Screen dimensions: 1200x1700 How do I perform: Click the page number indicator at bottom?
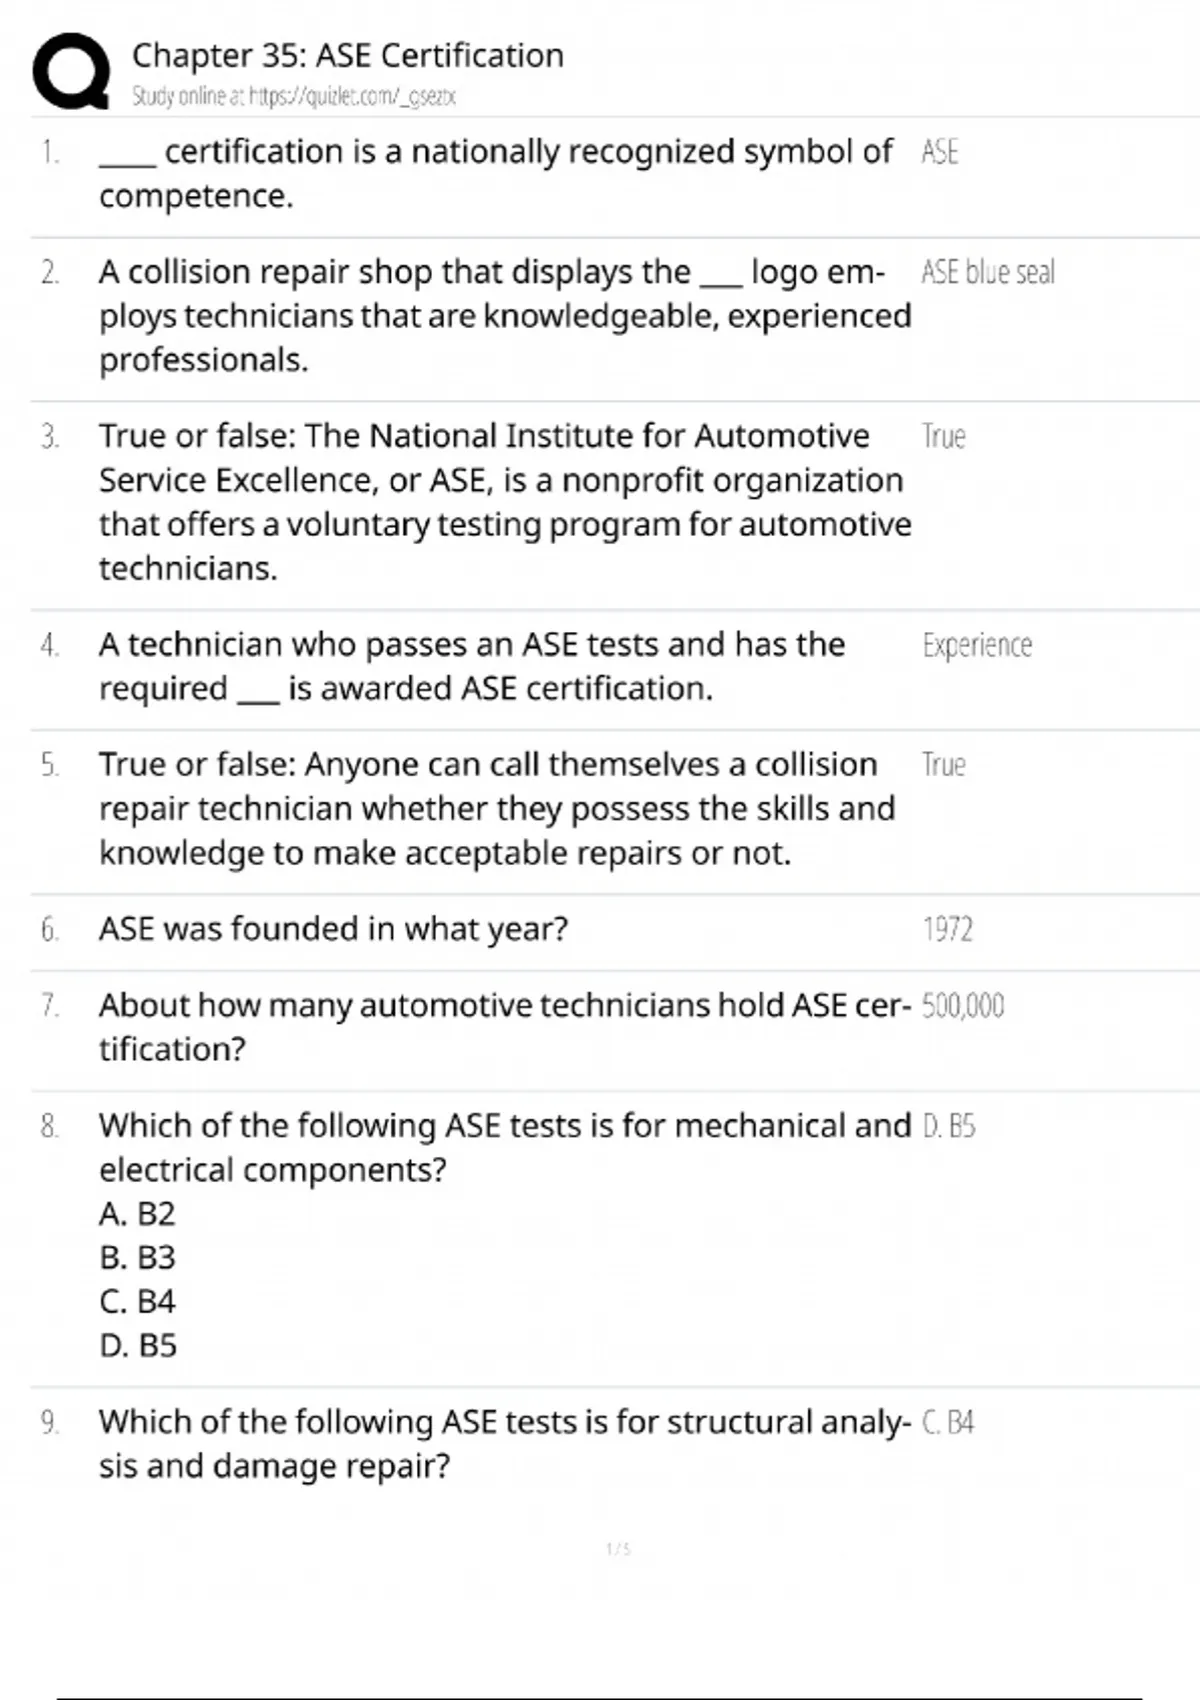point(618,1549)
